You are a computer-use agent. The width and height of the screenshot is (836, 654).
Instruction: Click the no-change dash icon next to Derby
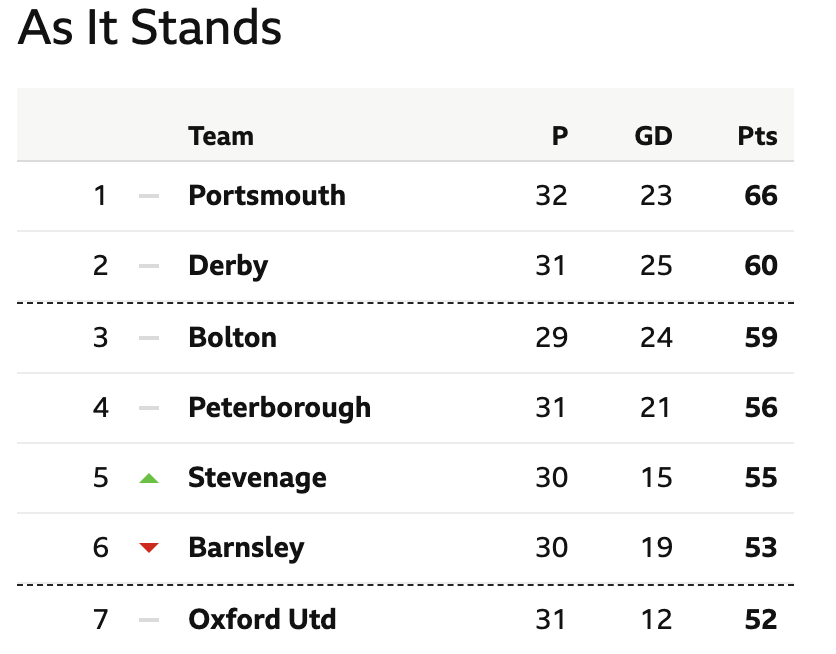149,266
